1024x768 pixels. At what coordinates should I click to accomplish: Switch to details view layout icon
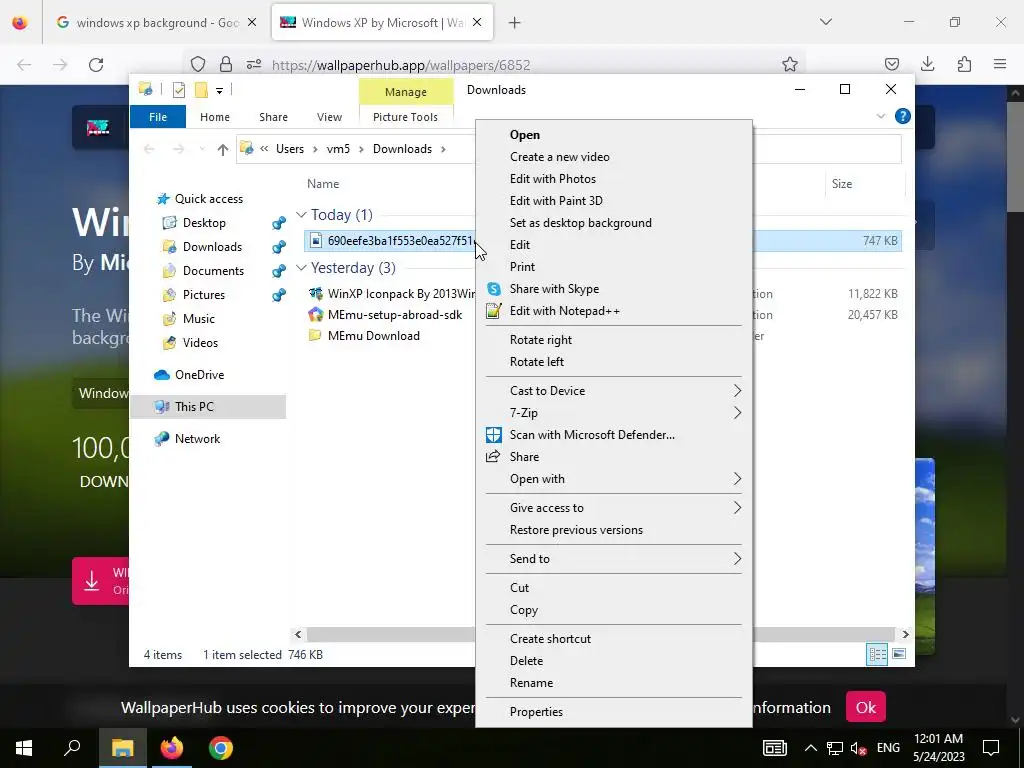pos(877,654)
